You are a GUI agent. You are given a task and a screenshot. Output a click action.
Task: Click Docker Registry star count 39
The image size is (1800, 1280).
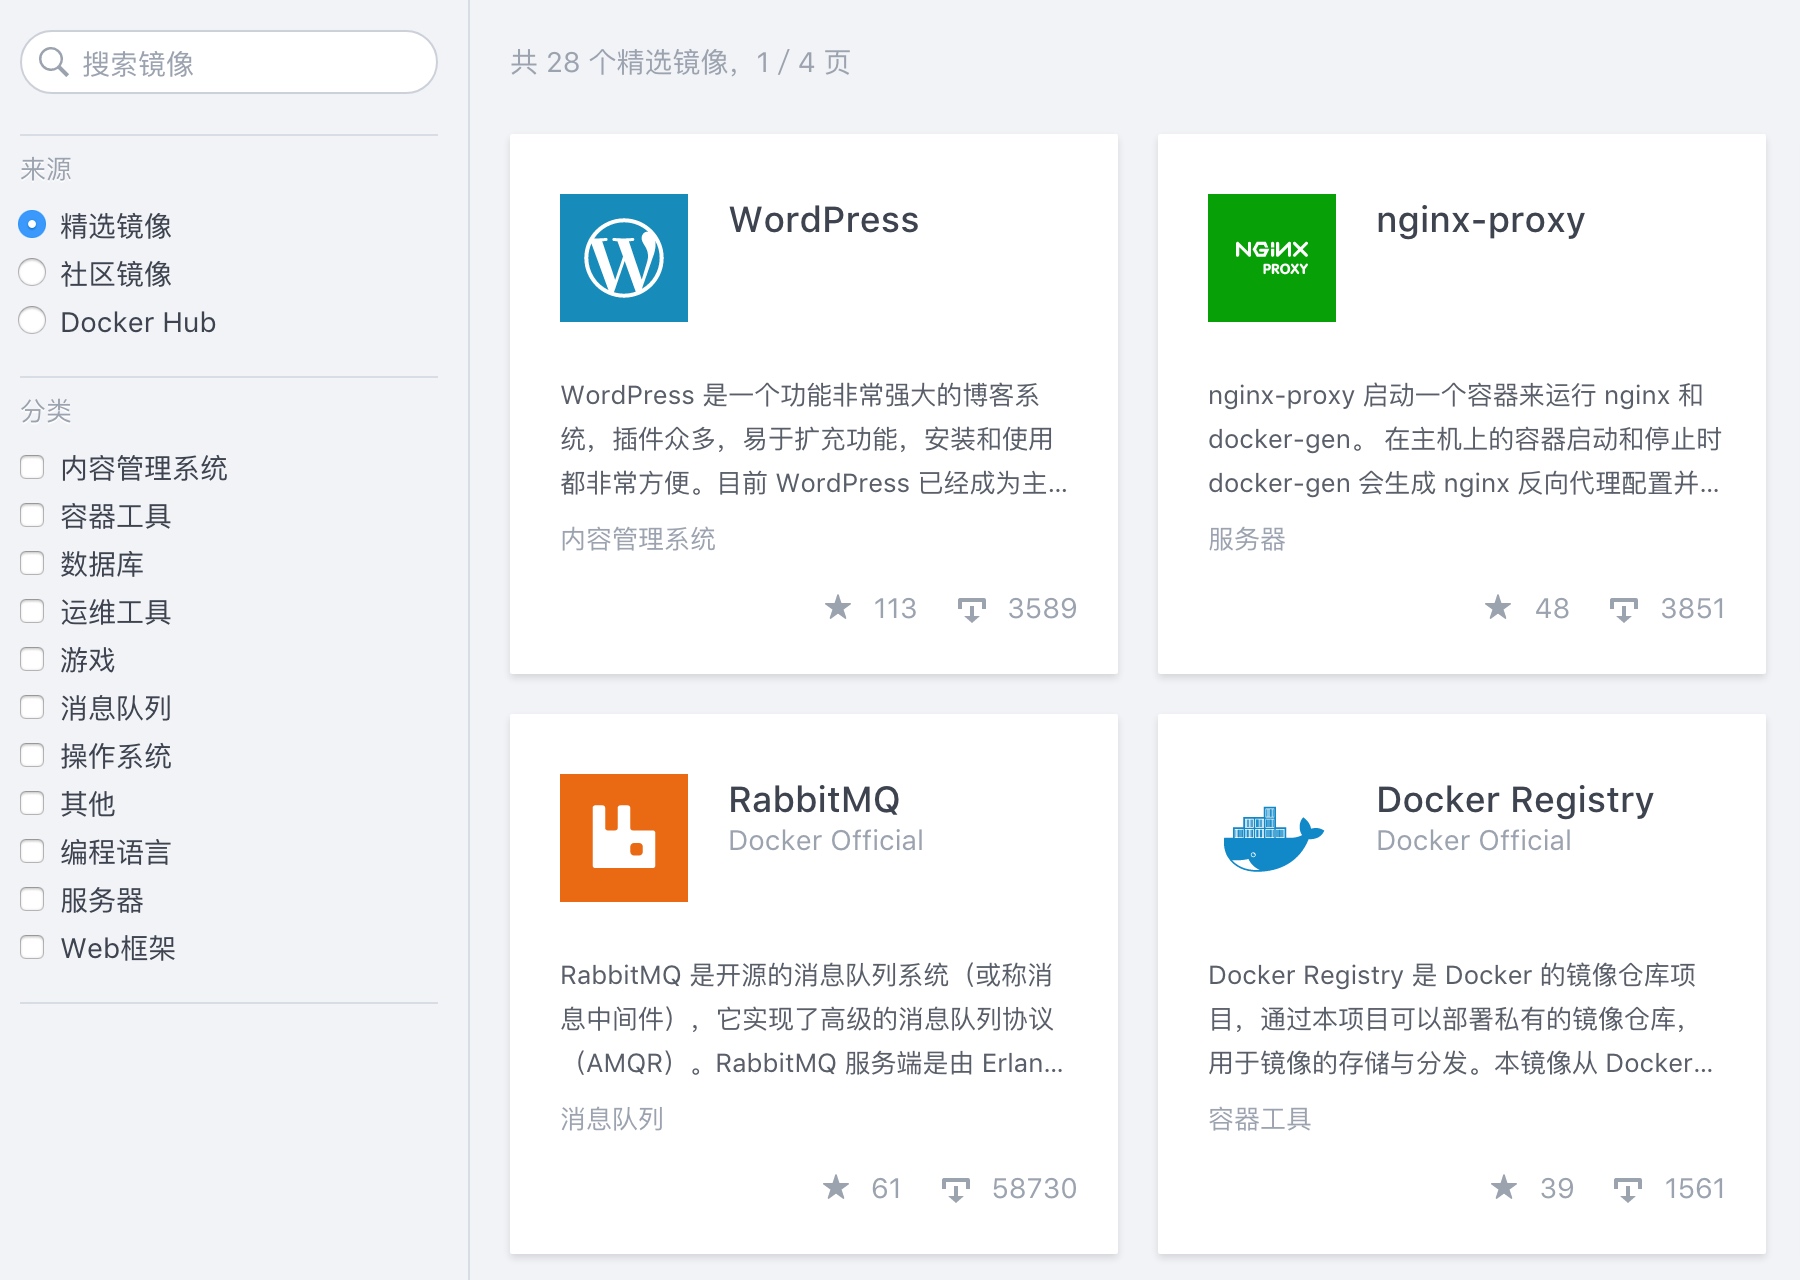pos(1557,1188)
